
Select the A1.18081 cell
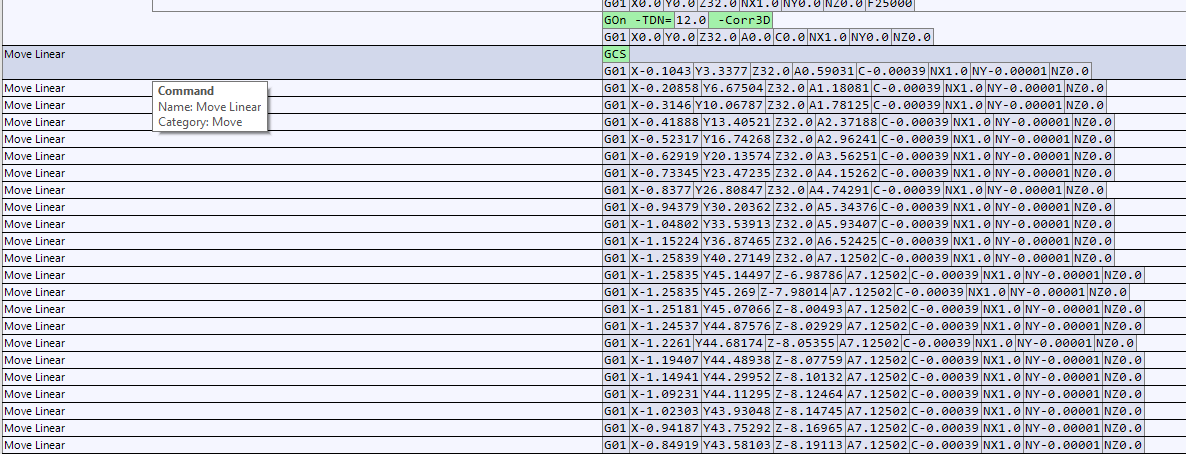839,88
